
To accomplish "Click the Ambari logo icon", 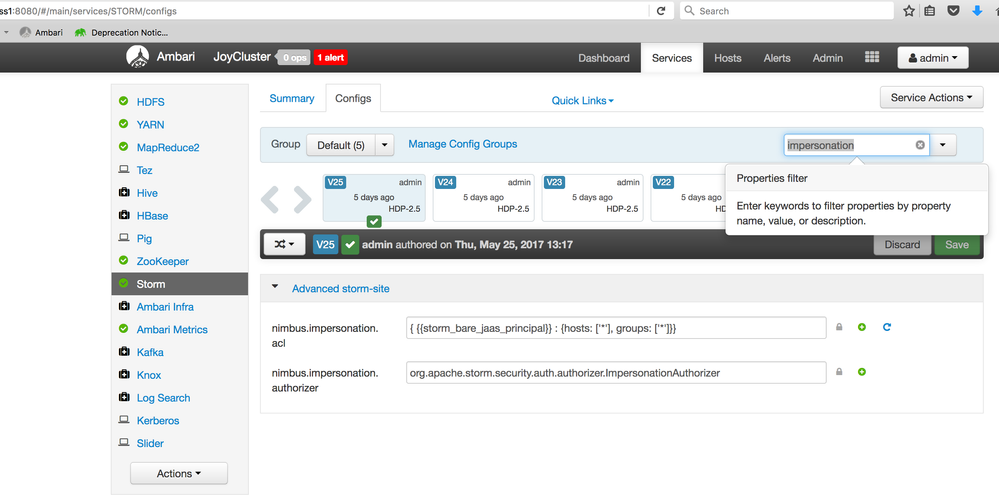I will 138,57.
